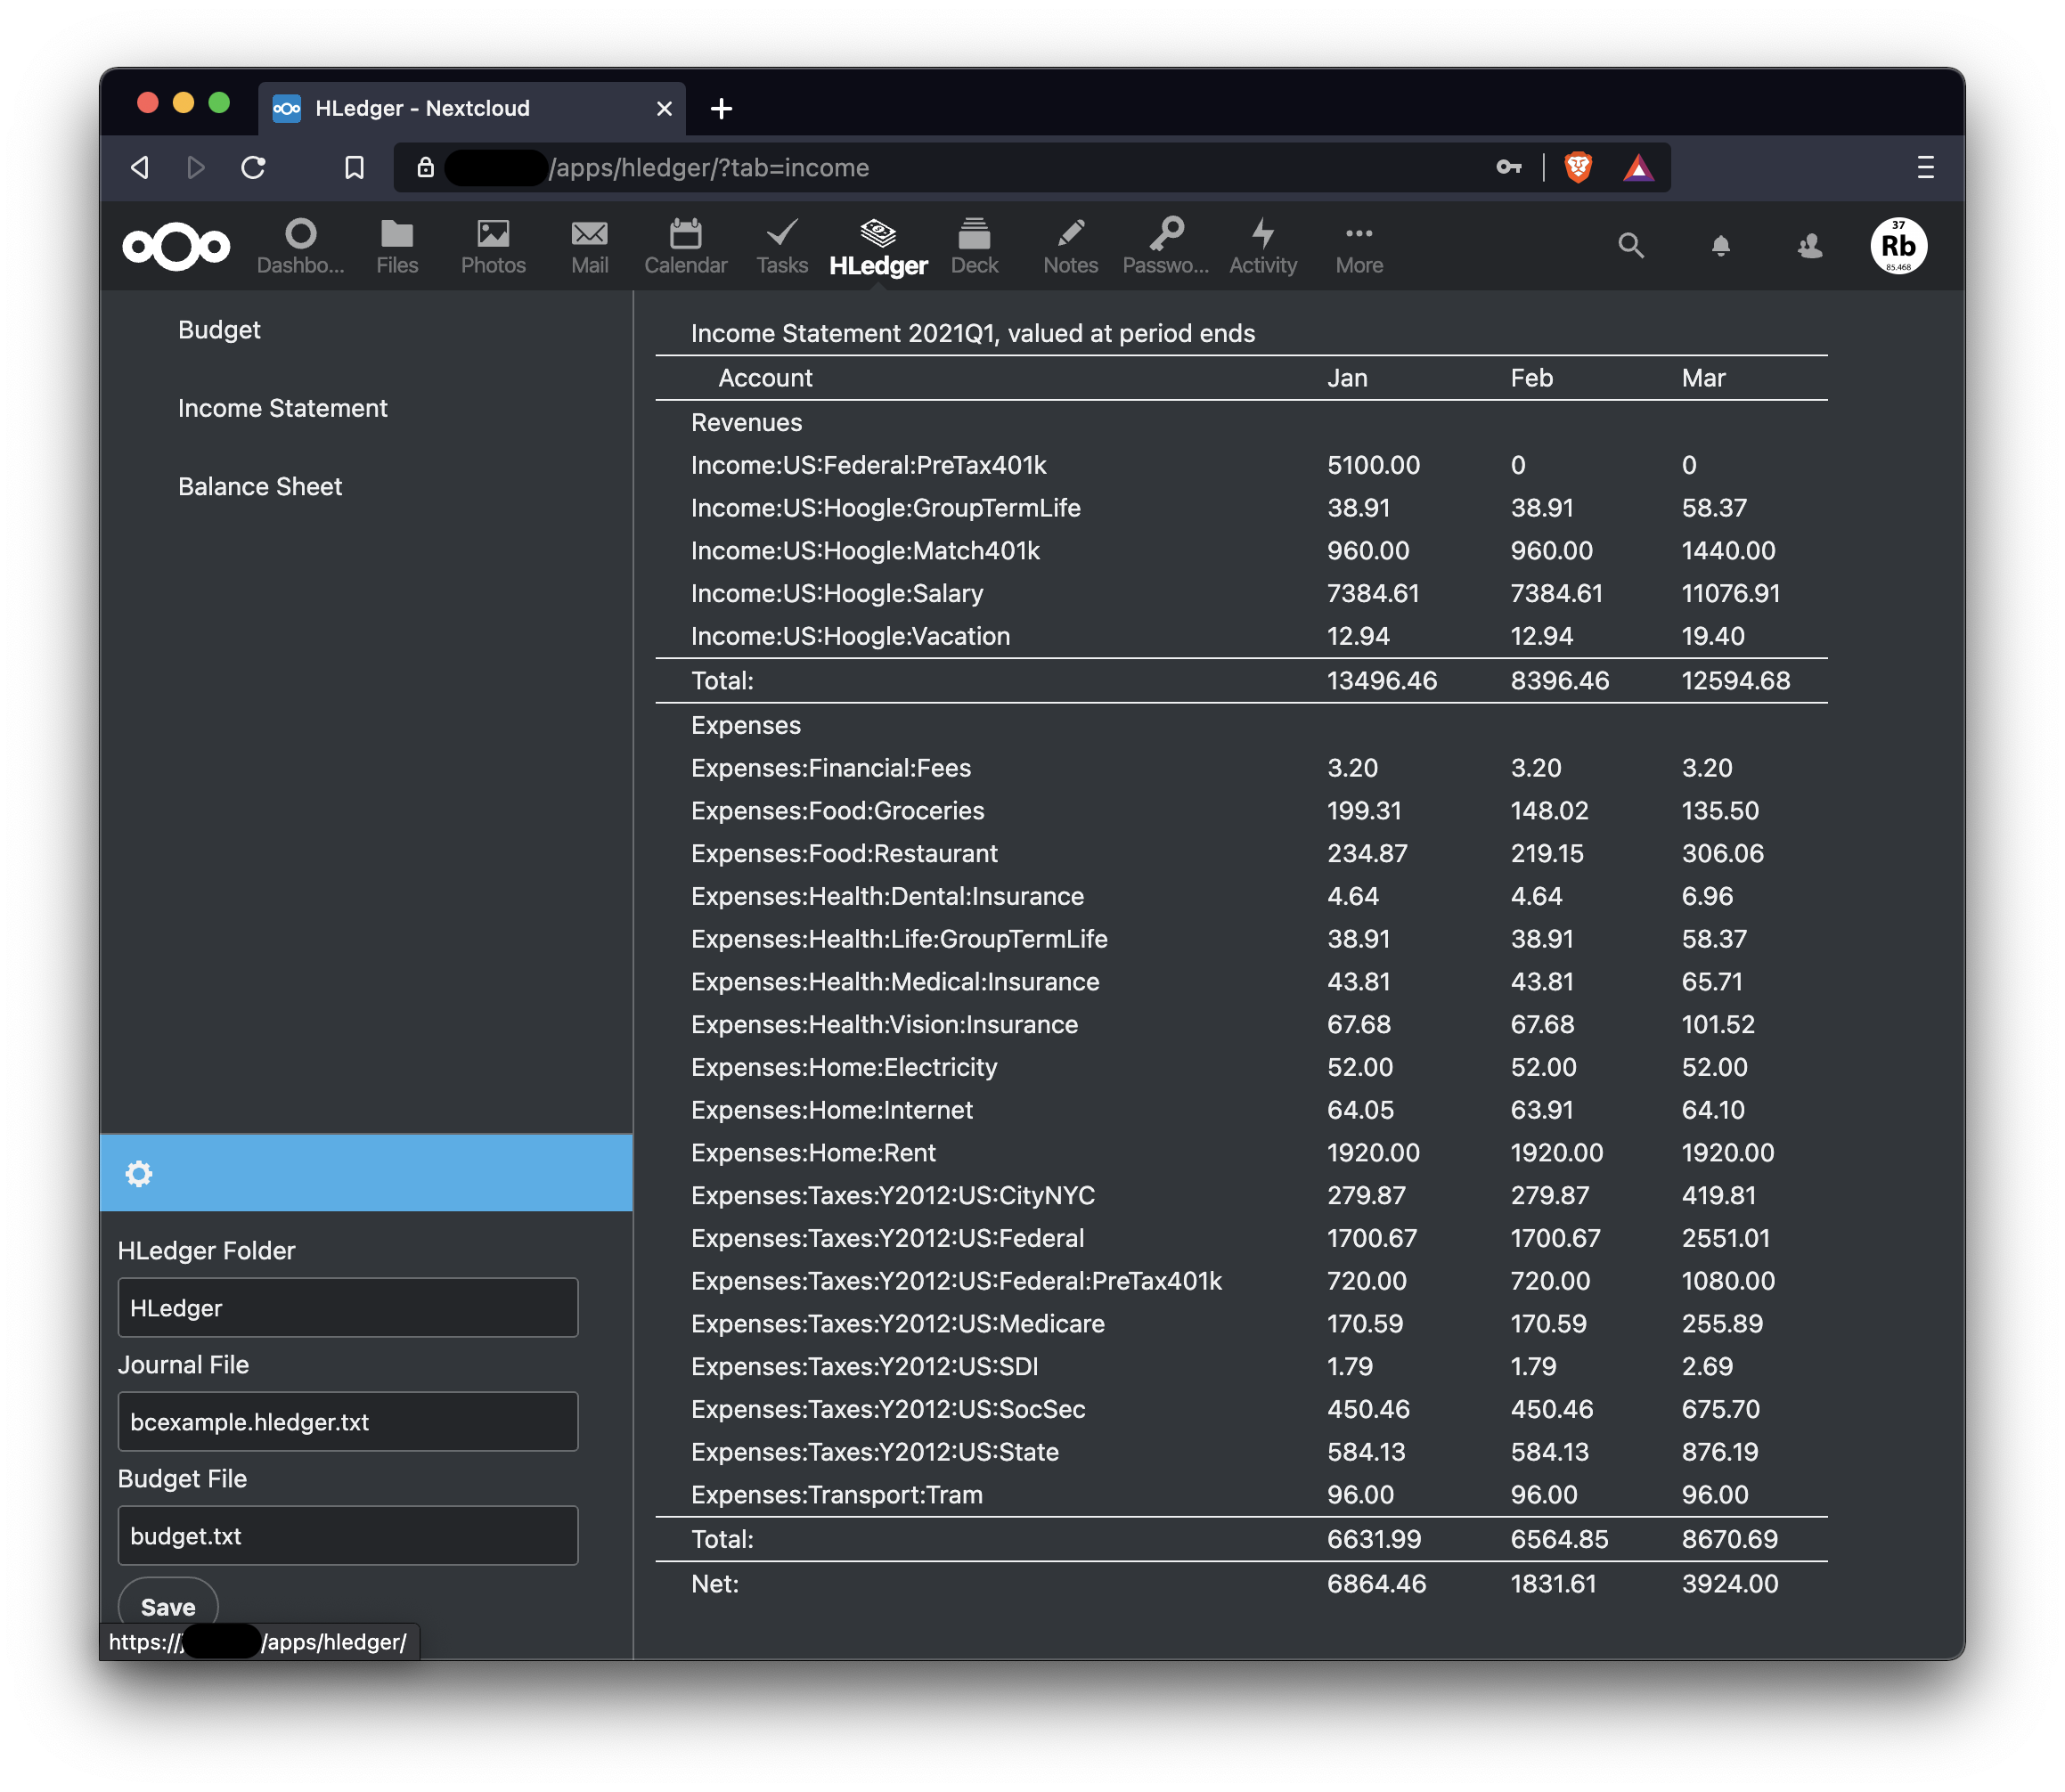
Task: Open the Passwords app icon
Action: [x=1166, y=245]
